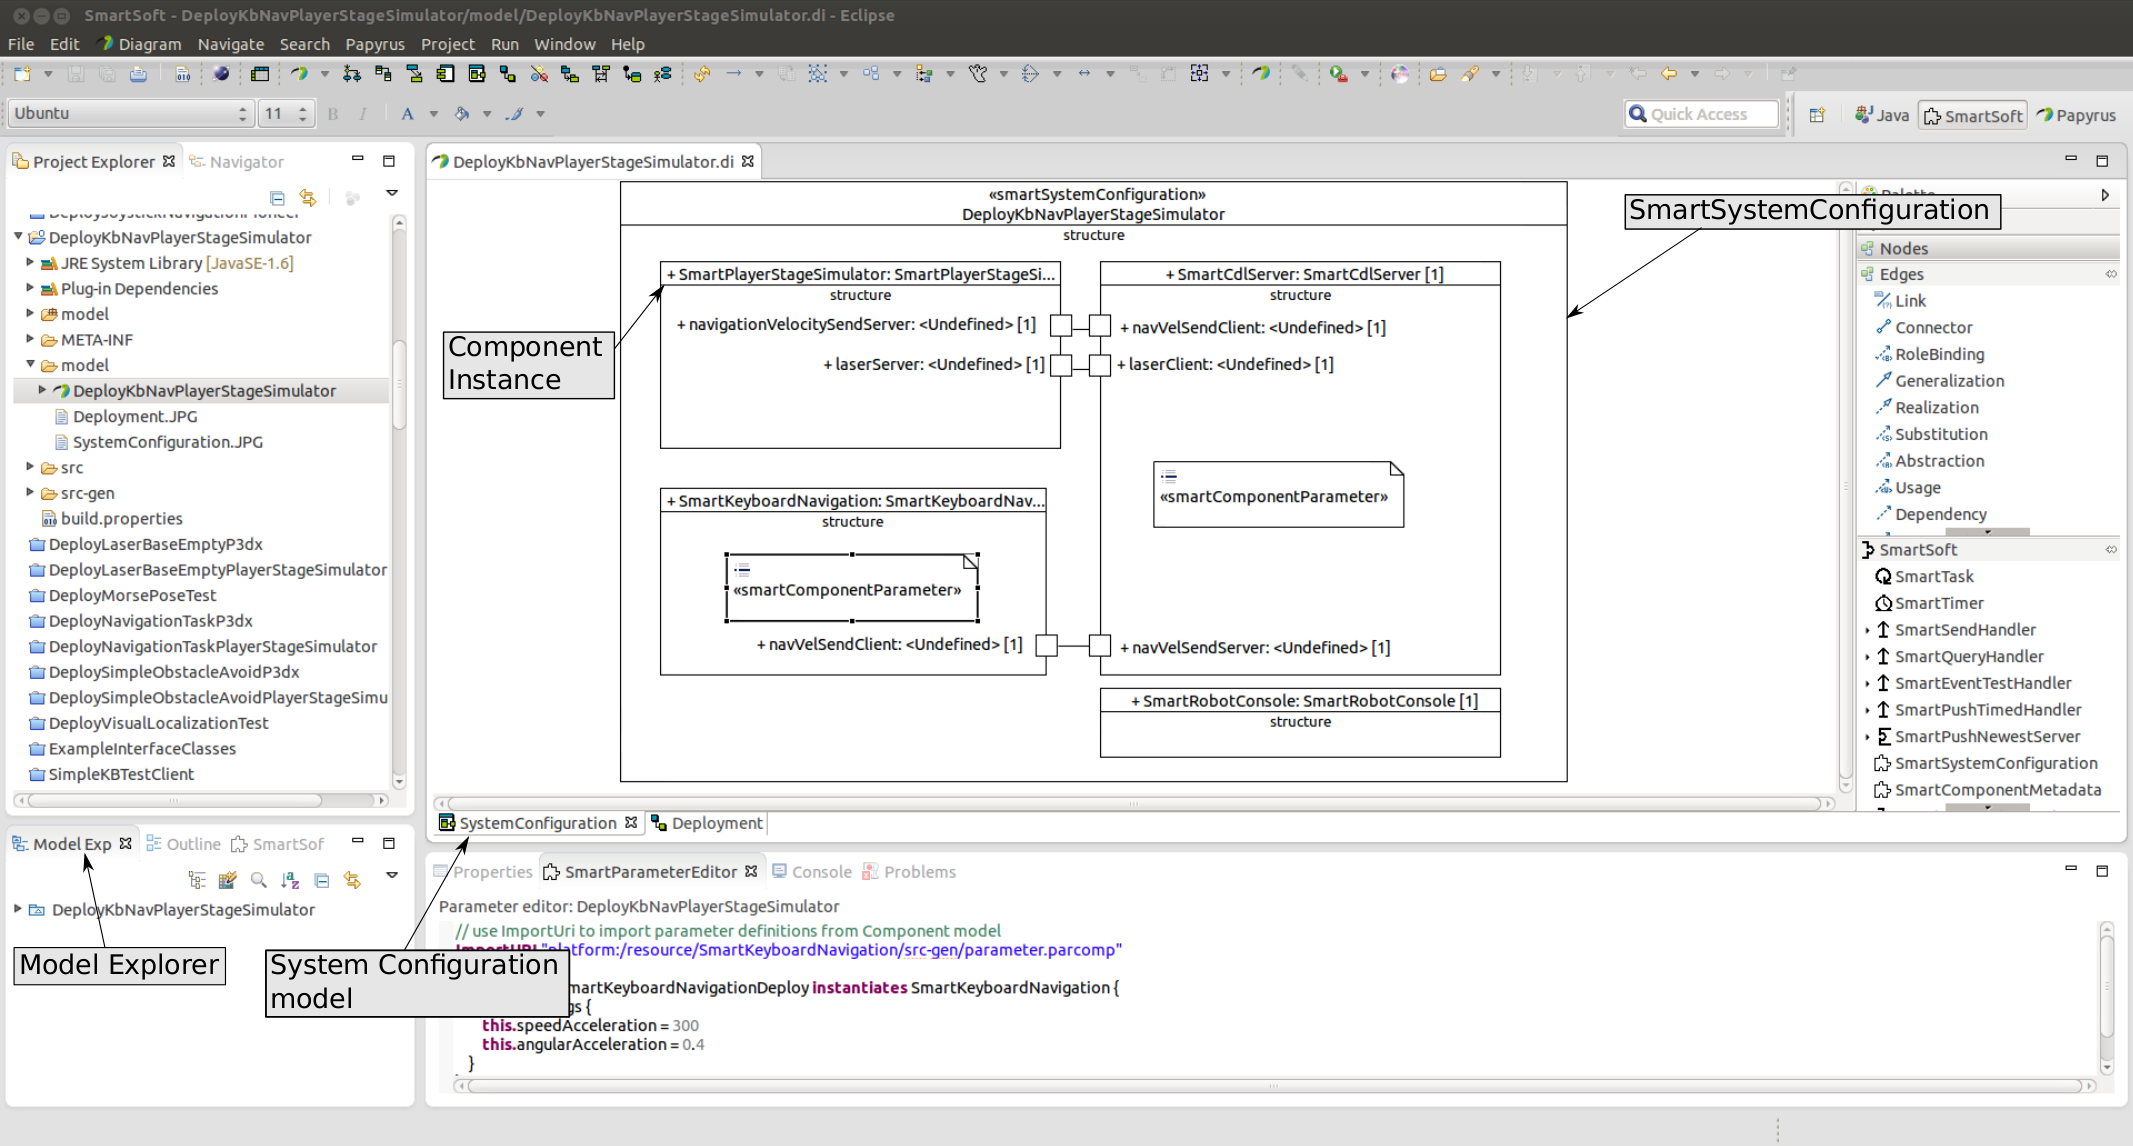This screenshot has width=2133, height=1146.
Task: Click the Project Explorer horizontal scrollbar
Action: [x=176, y=800]
